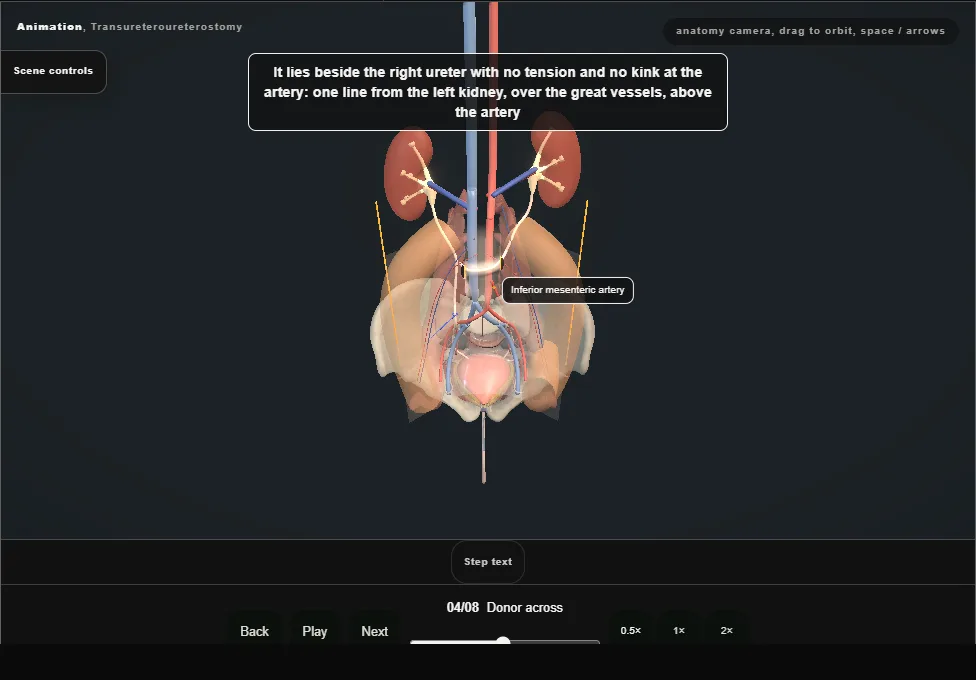Click the kidney on the camera-hint side
Image resolution: width=976 pixels, height=680 pixels.
[x=557, y=161]
